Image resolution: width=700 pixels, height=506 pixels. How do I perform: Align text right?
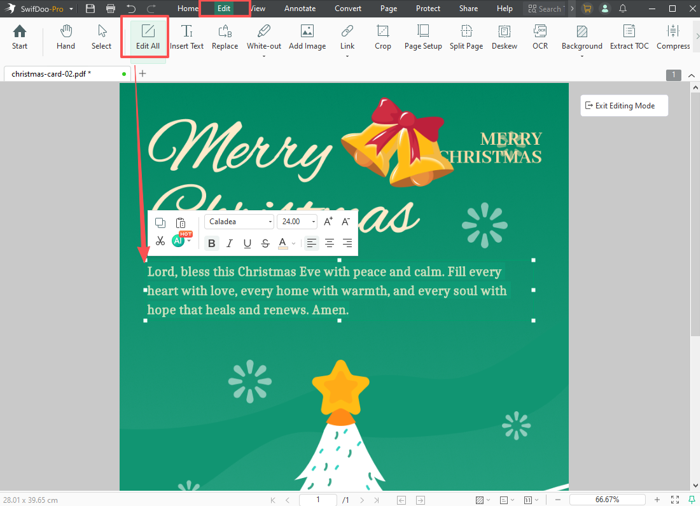(347, 243)
